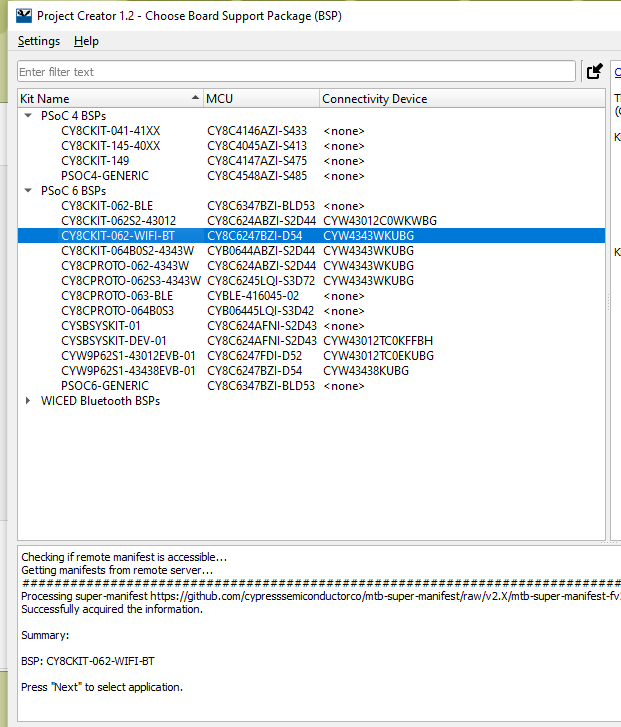Click MCU cell CYBLE-416045-02
Image resolution: width=621 pixels, height=727 pixels.
click(x=253, y=296)
